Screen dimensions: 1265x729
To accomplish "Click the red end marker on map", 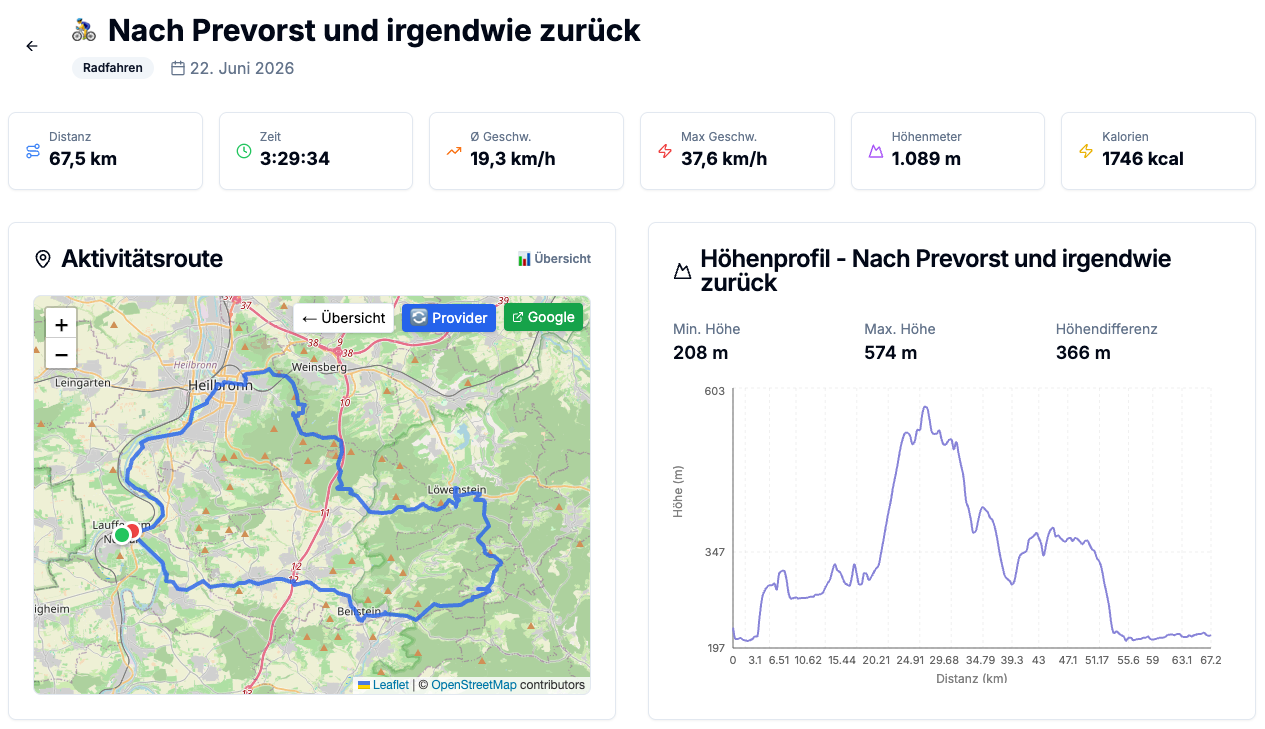I will coord(134,531).
